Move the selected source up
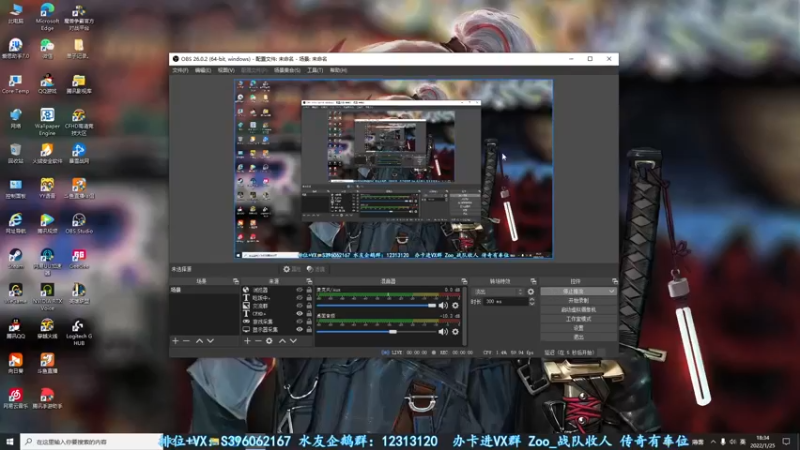This screenshot has height=450, width=800. (281, 341)
